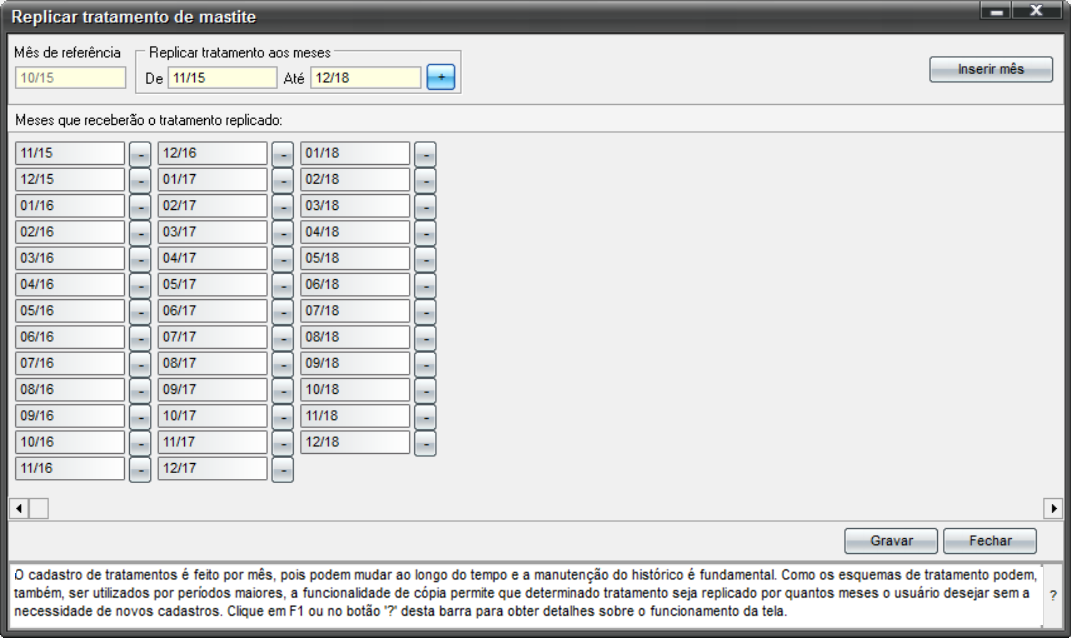Click minus button next to 03/18
The height and width of the screenshot is (638, 1071).
coord(425,207)
